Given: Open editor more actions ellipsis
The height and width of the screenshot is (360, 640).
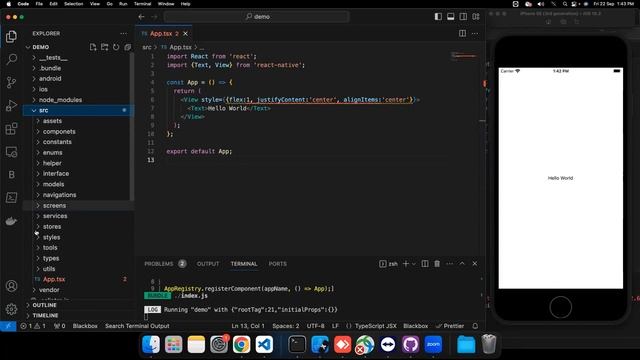Looking at the screenshot, I should pyautogui.click(x=475, y=33).
